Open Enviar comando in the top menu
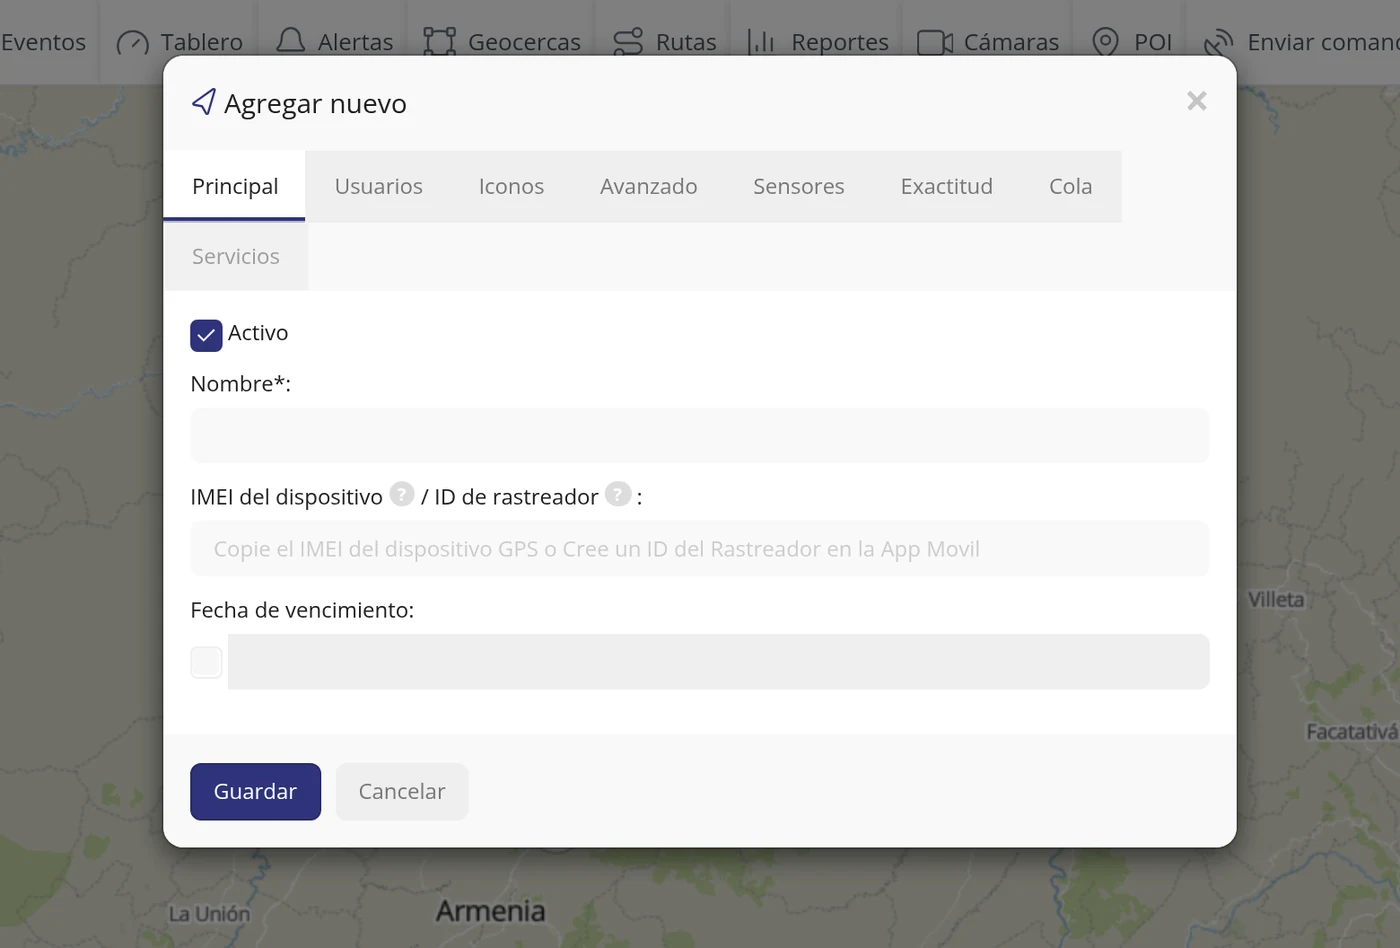1400x948 pixels. pyautogui.click(x=1302, y=42)
